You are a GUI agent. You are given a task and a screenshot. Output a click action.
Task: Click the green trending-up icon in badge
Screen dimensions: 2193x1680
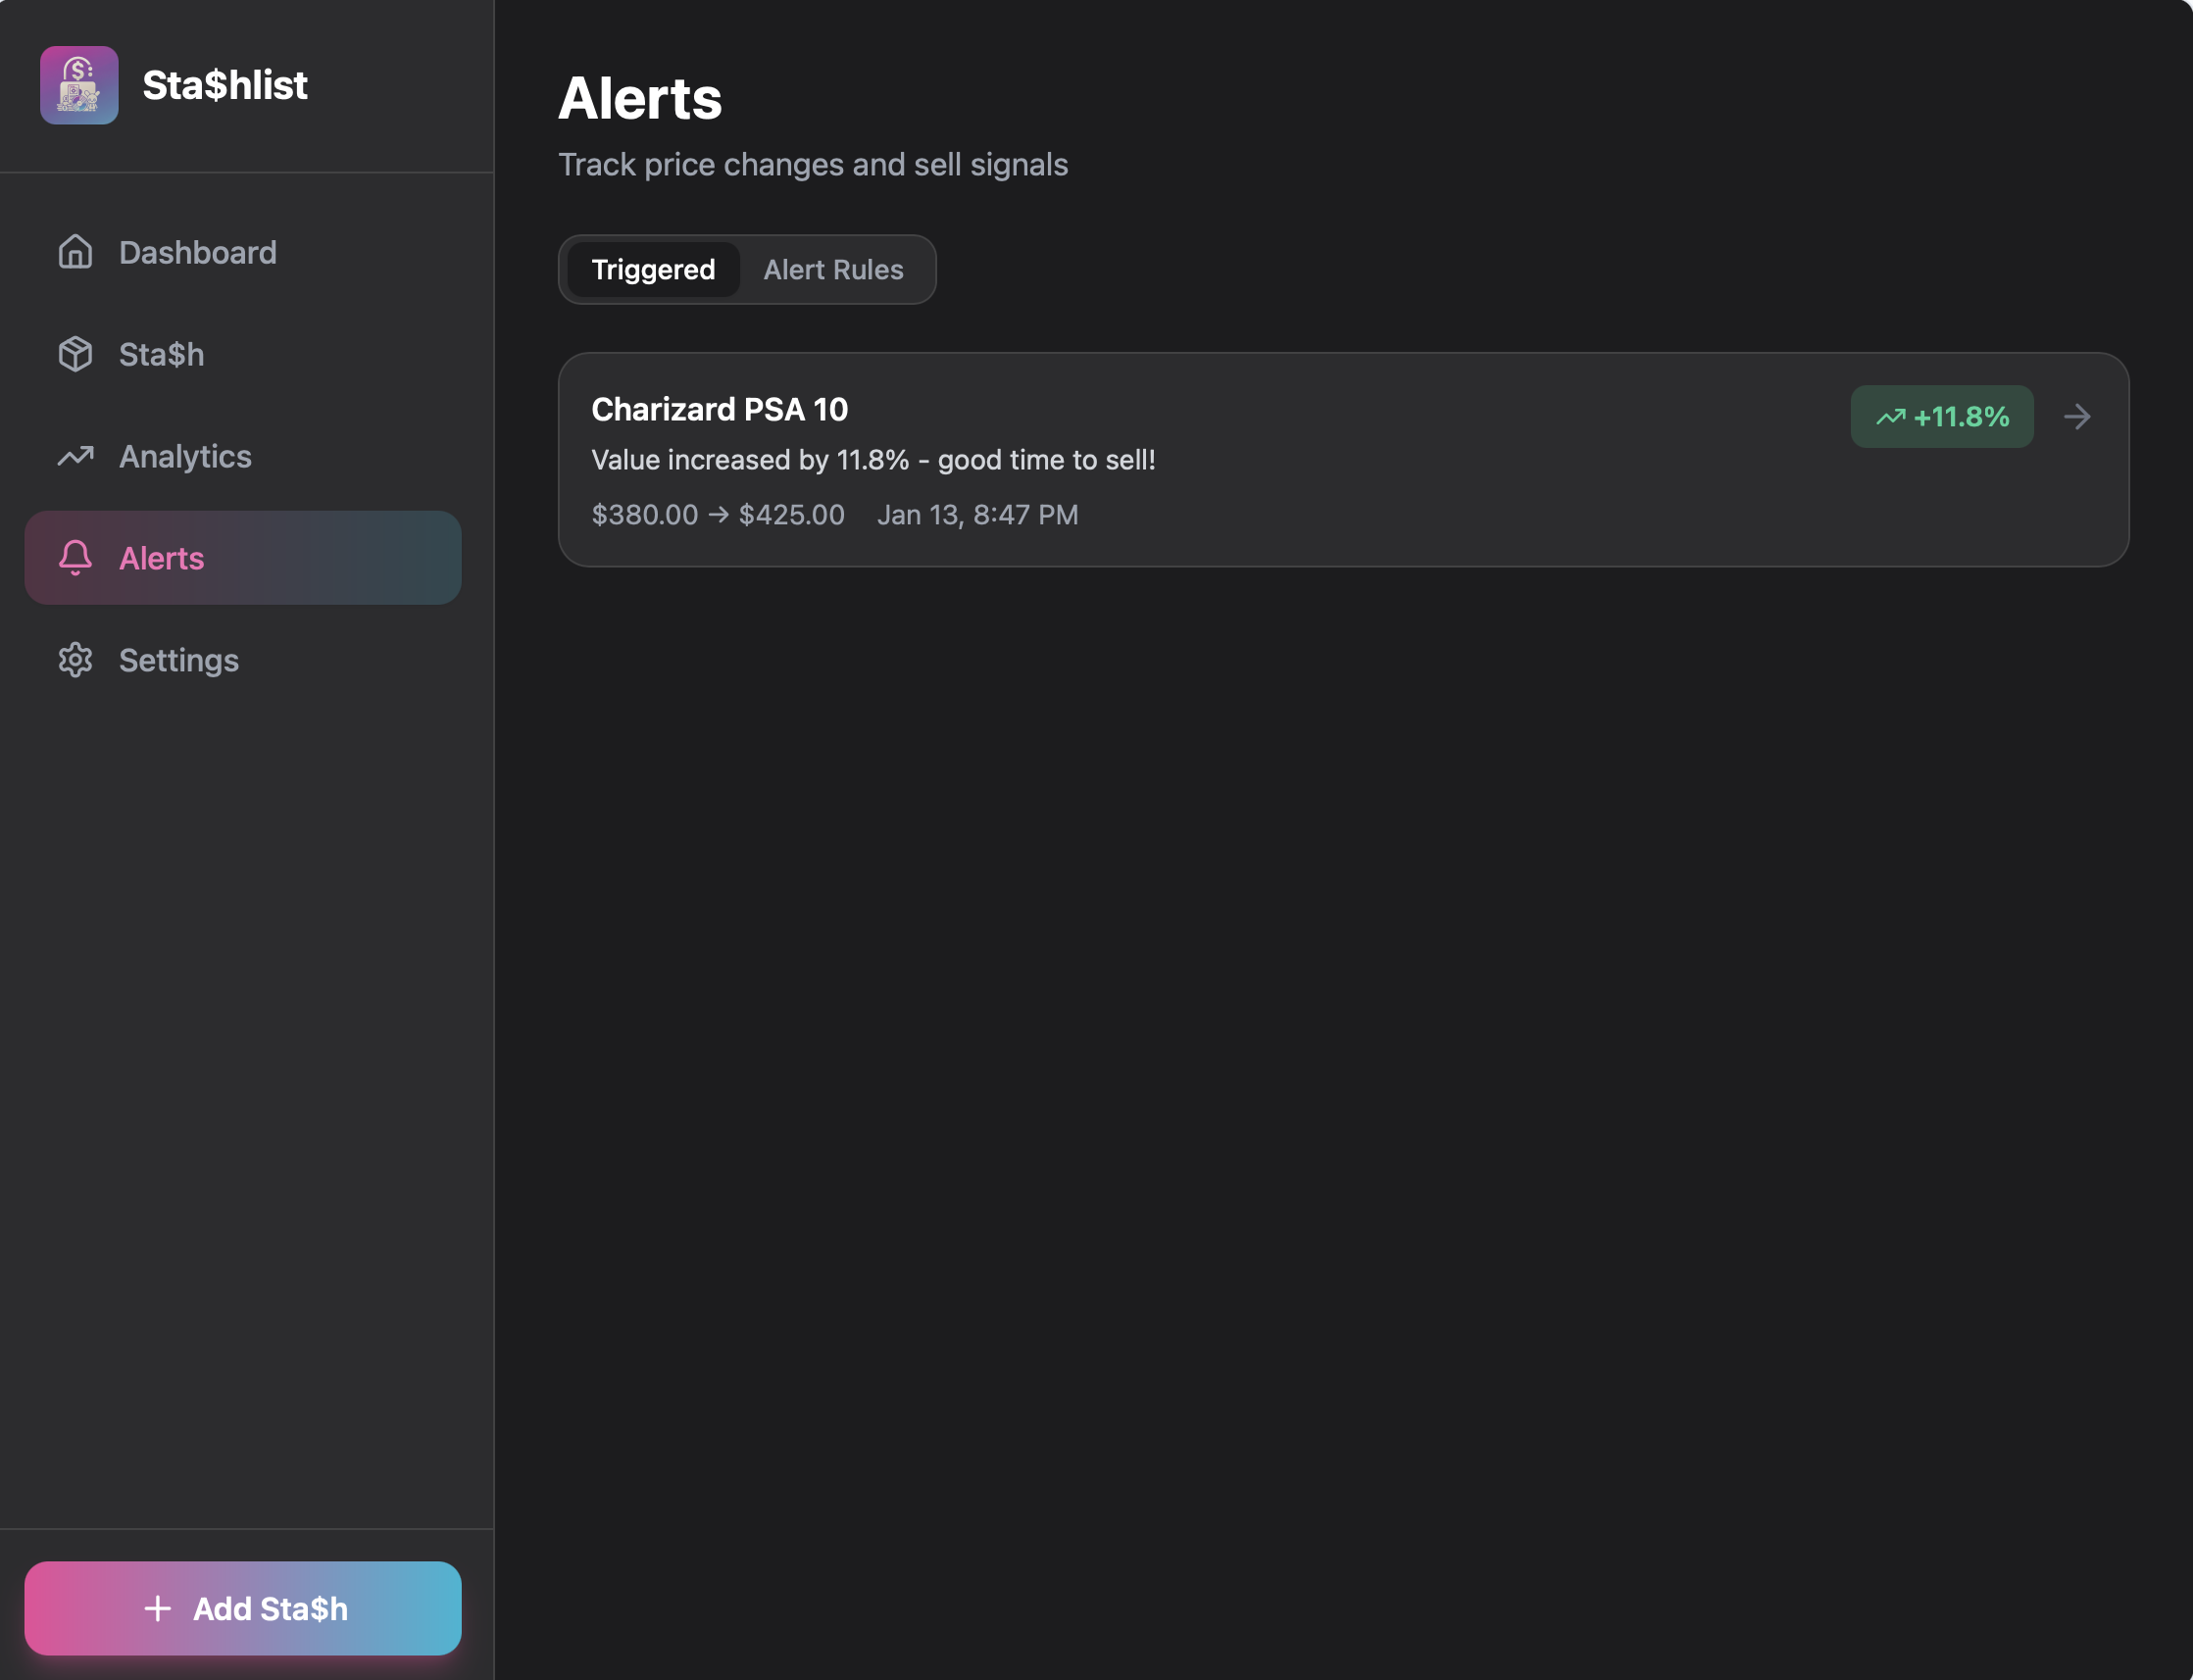click(1890, 417)
